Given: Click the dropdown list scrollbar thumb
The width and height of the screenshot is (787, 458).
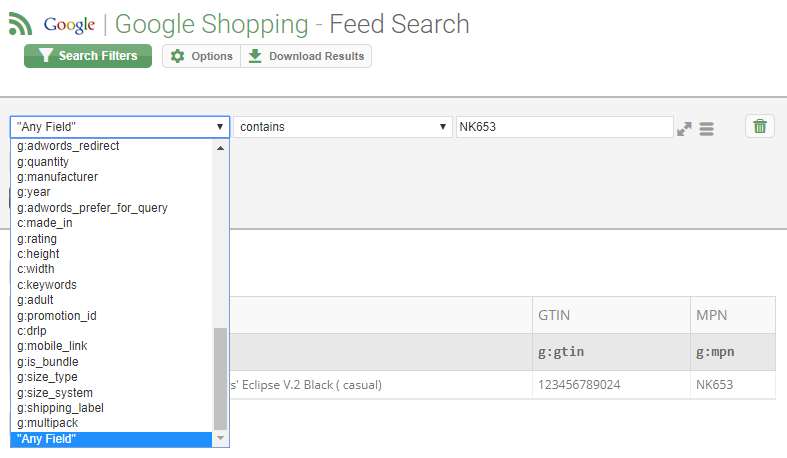Looking at the screenshot, I should pos(220,379).
